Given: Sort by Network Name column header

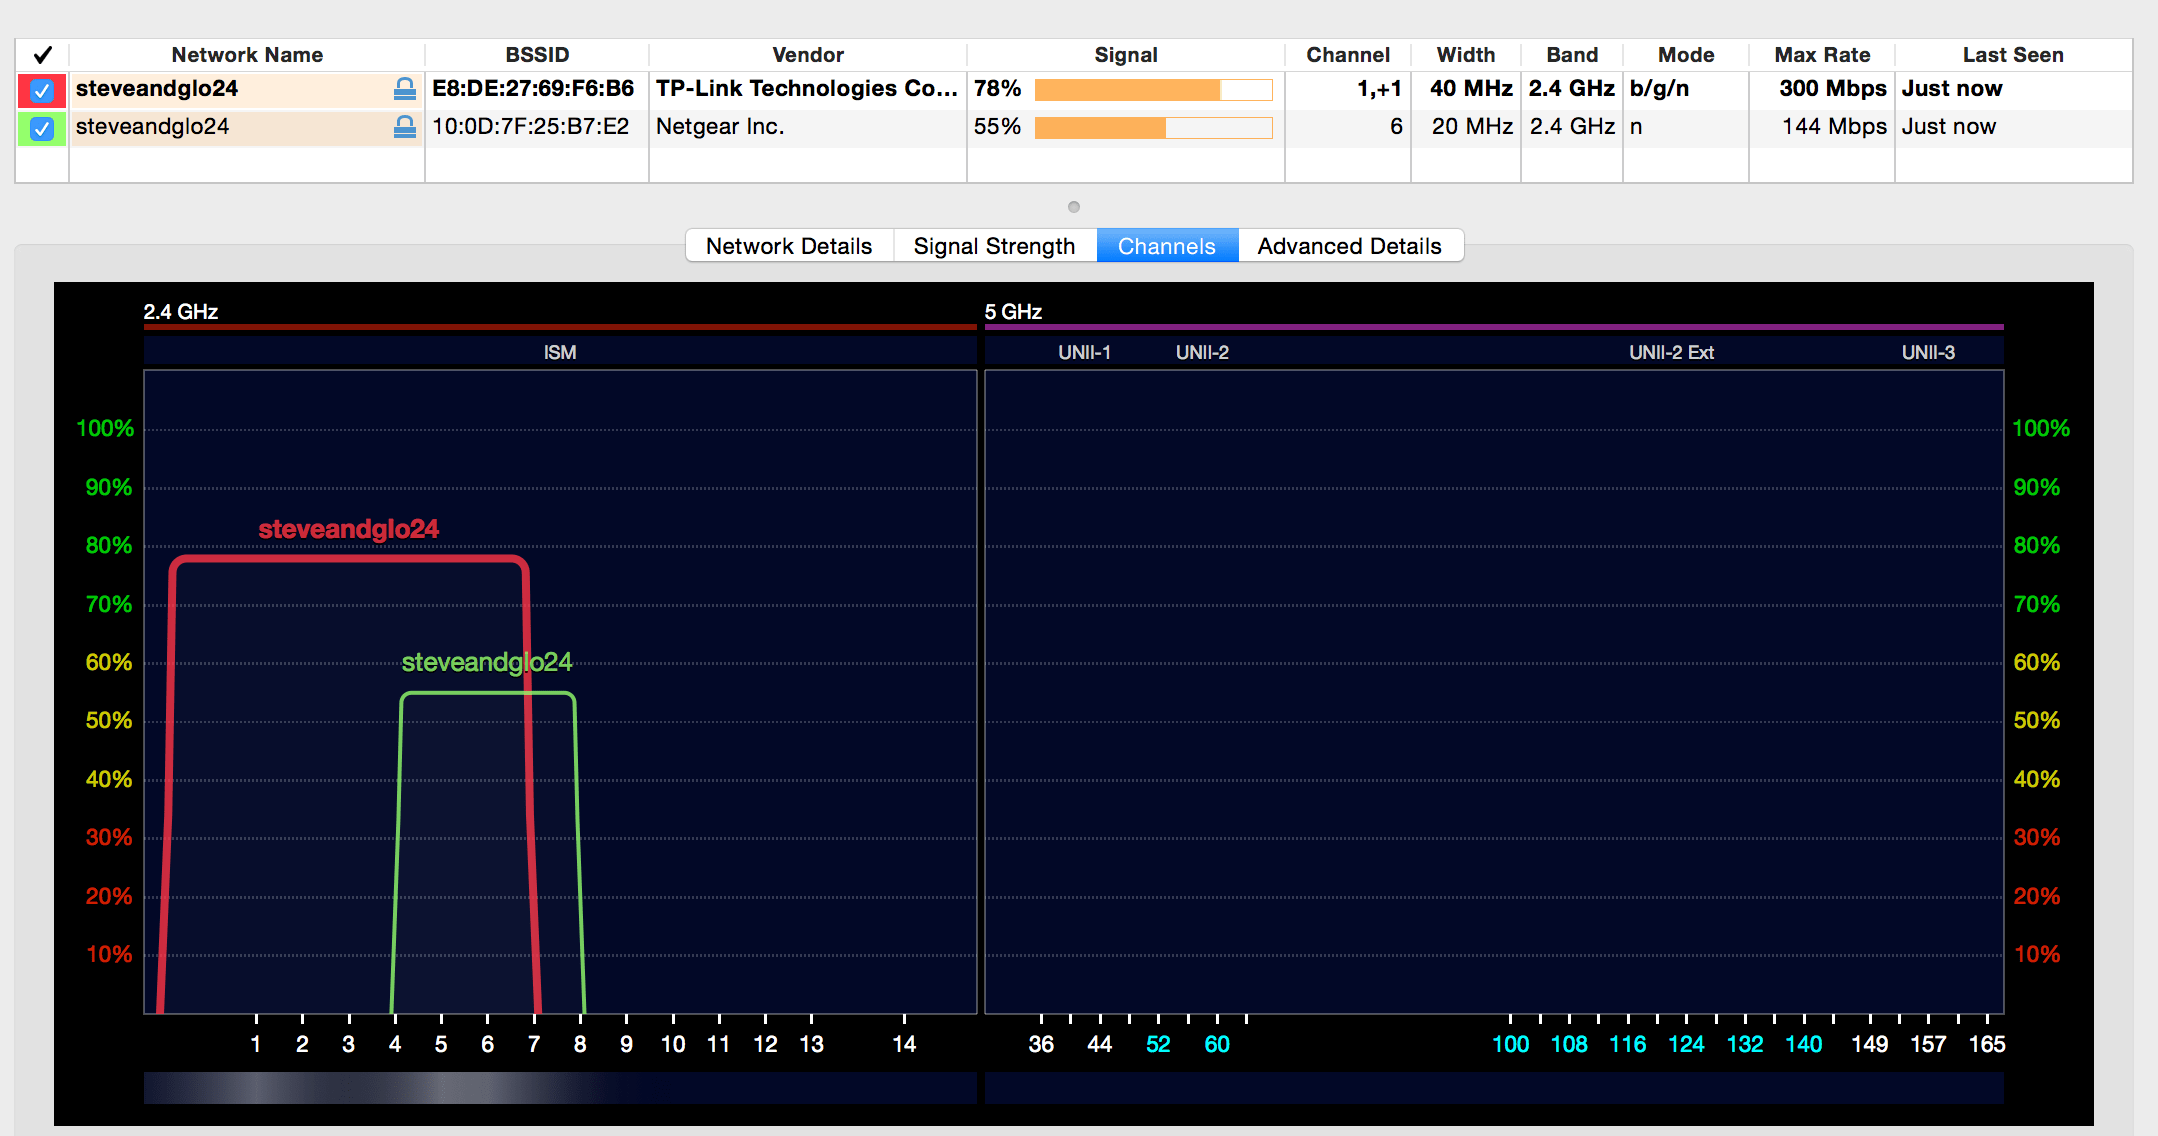Looking at the screenshot, I should coord(247,55).
